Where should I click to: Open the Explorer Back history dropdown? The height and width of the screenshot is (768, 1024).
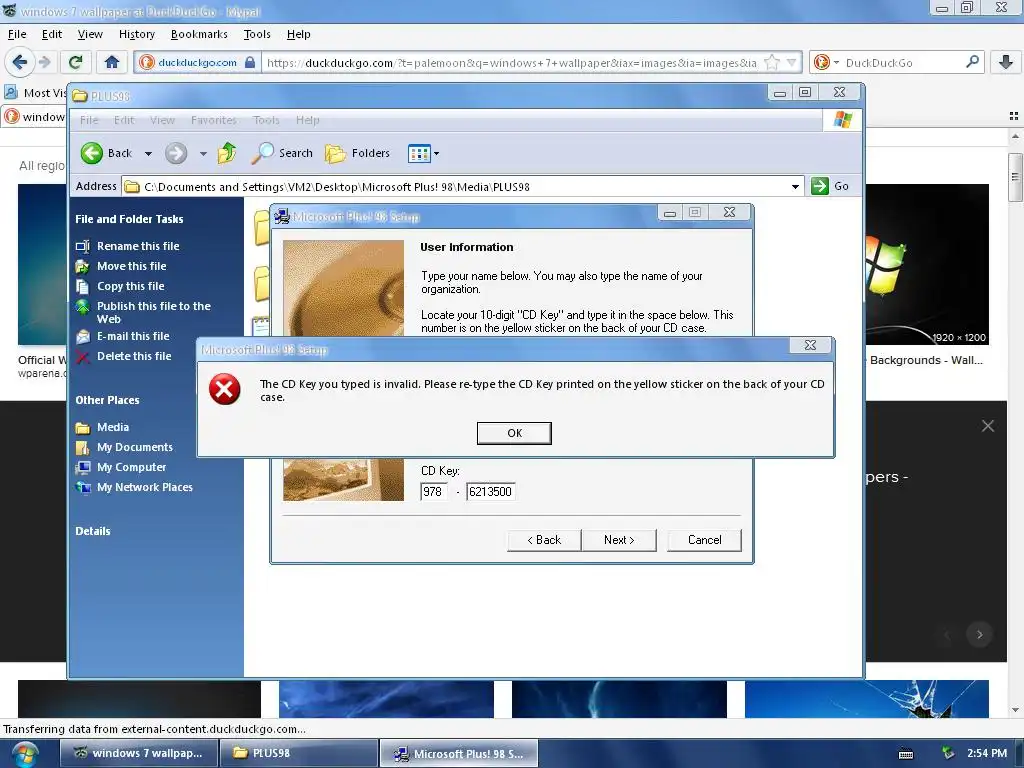point(148,153)
